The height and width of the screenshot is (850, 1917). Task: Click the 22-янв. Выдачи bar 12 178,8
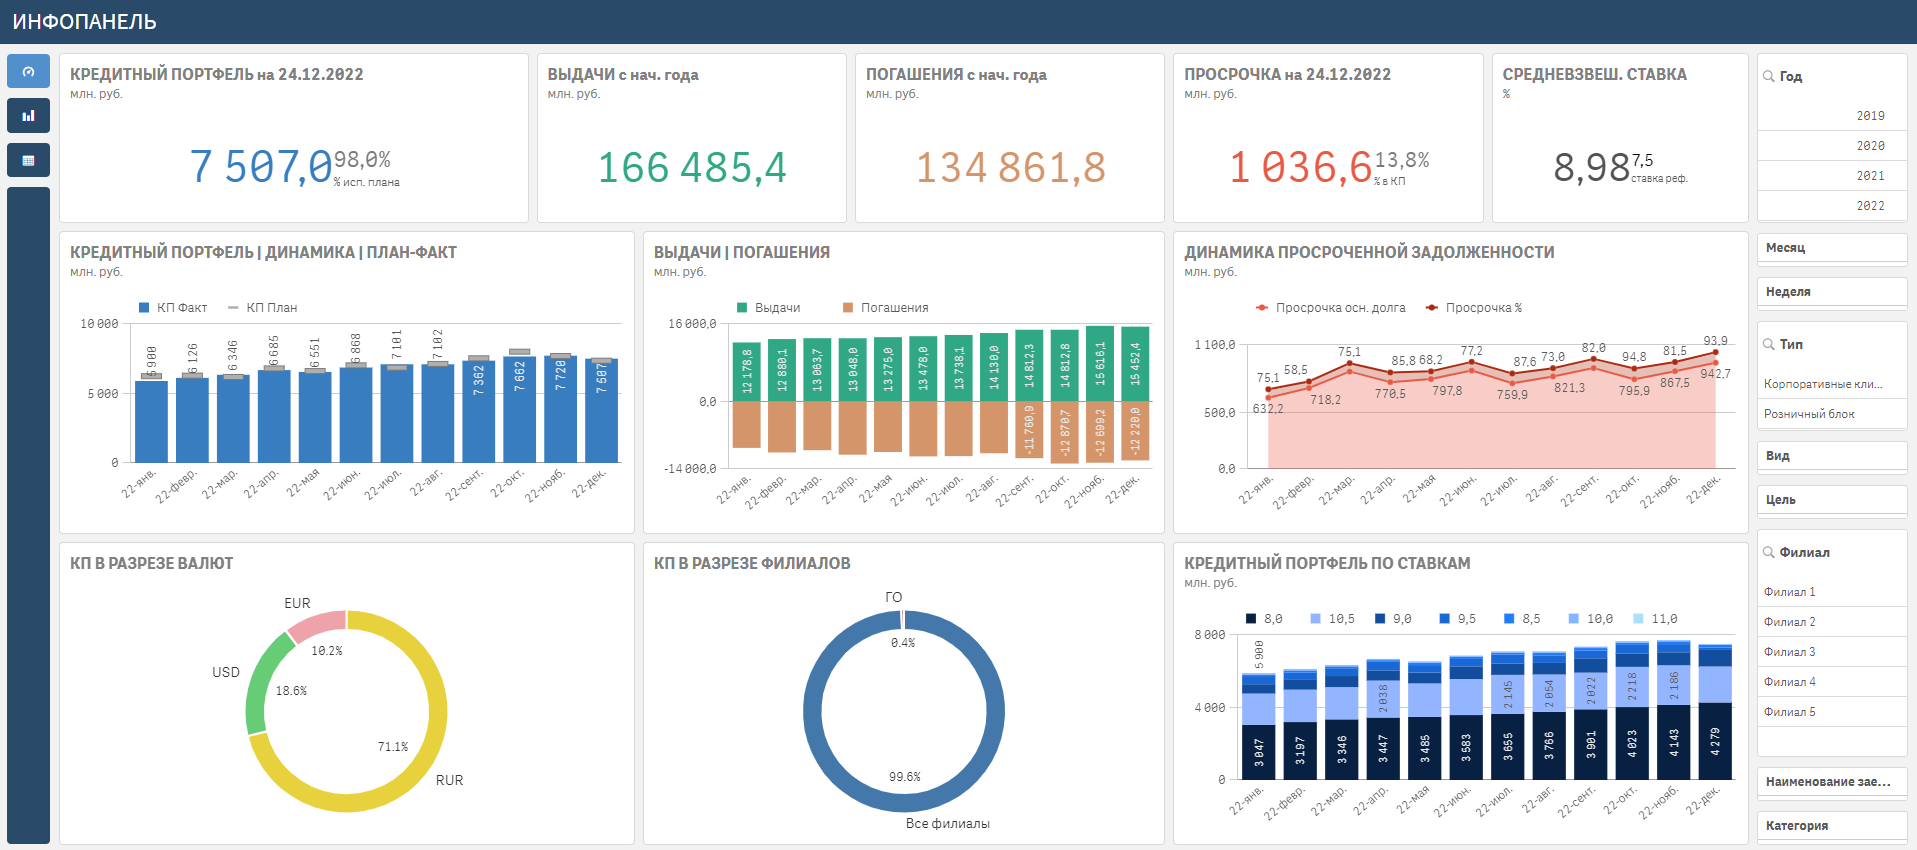[x=747, y=372]
